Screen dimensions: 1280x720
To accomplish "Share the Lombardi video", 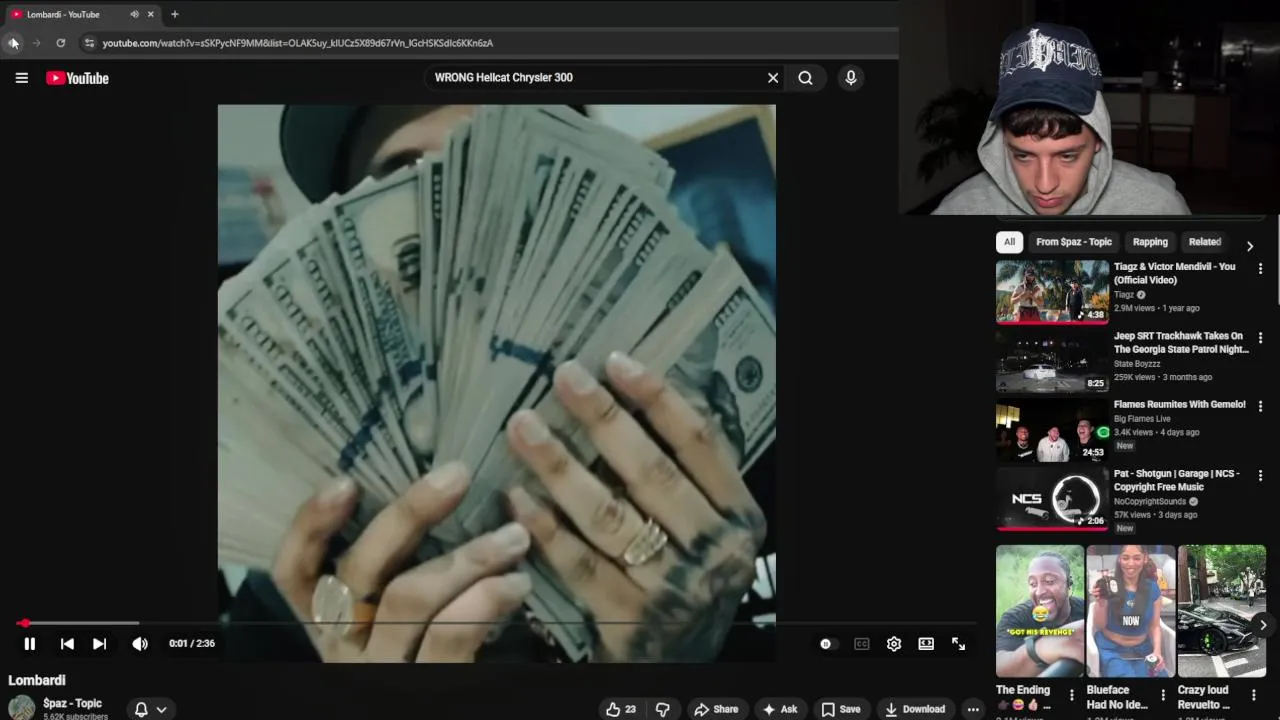I will click(x=716, y=709).
